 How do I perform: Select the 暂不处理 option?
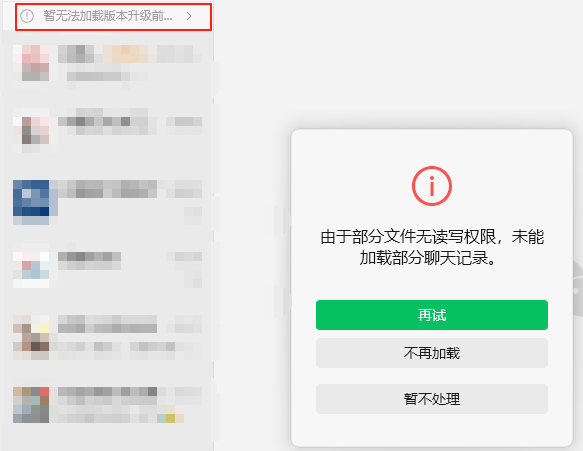tap(432, 399)
